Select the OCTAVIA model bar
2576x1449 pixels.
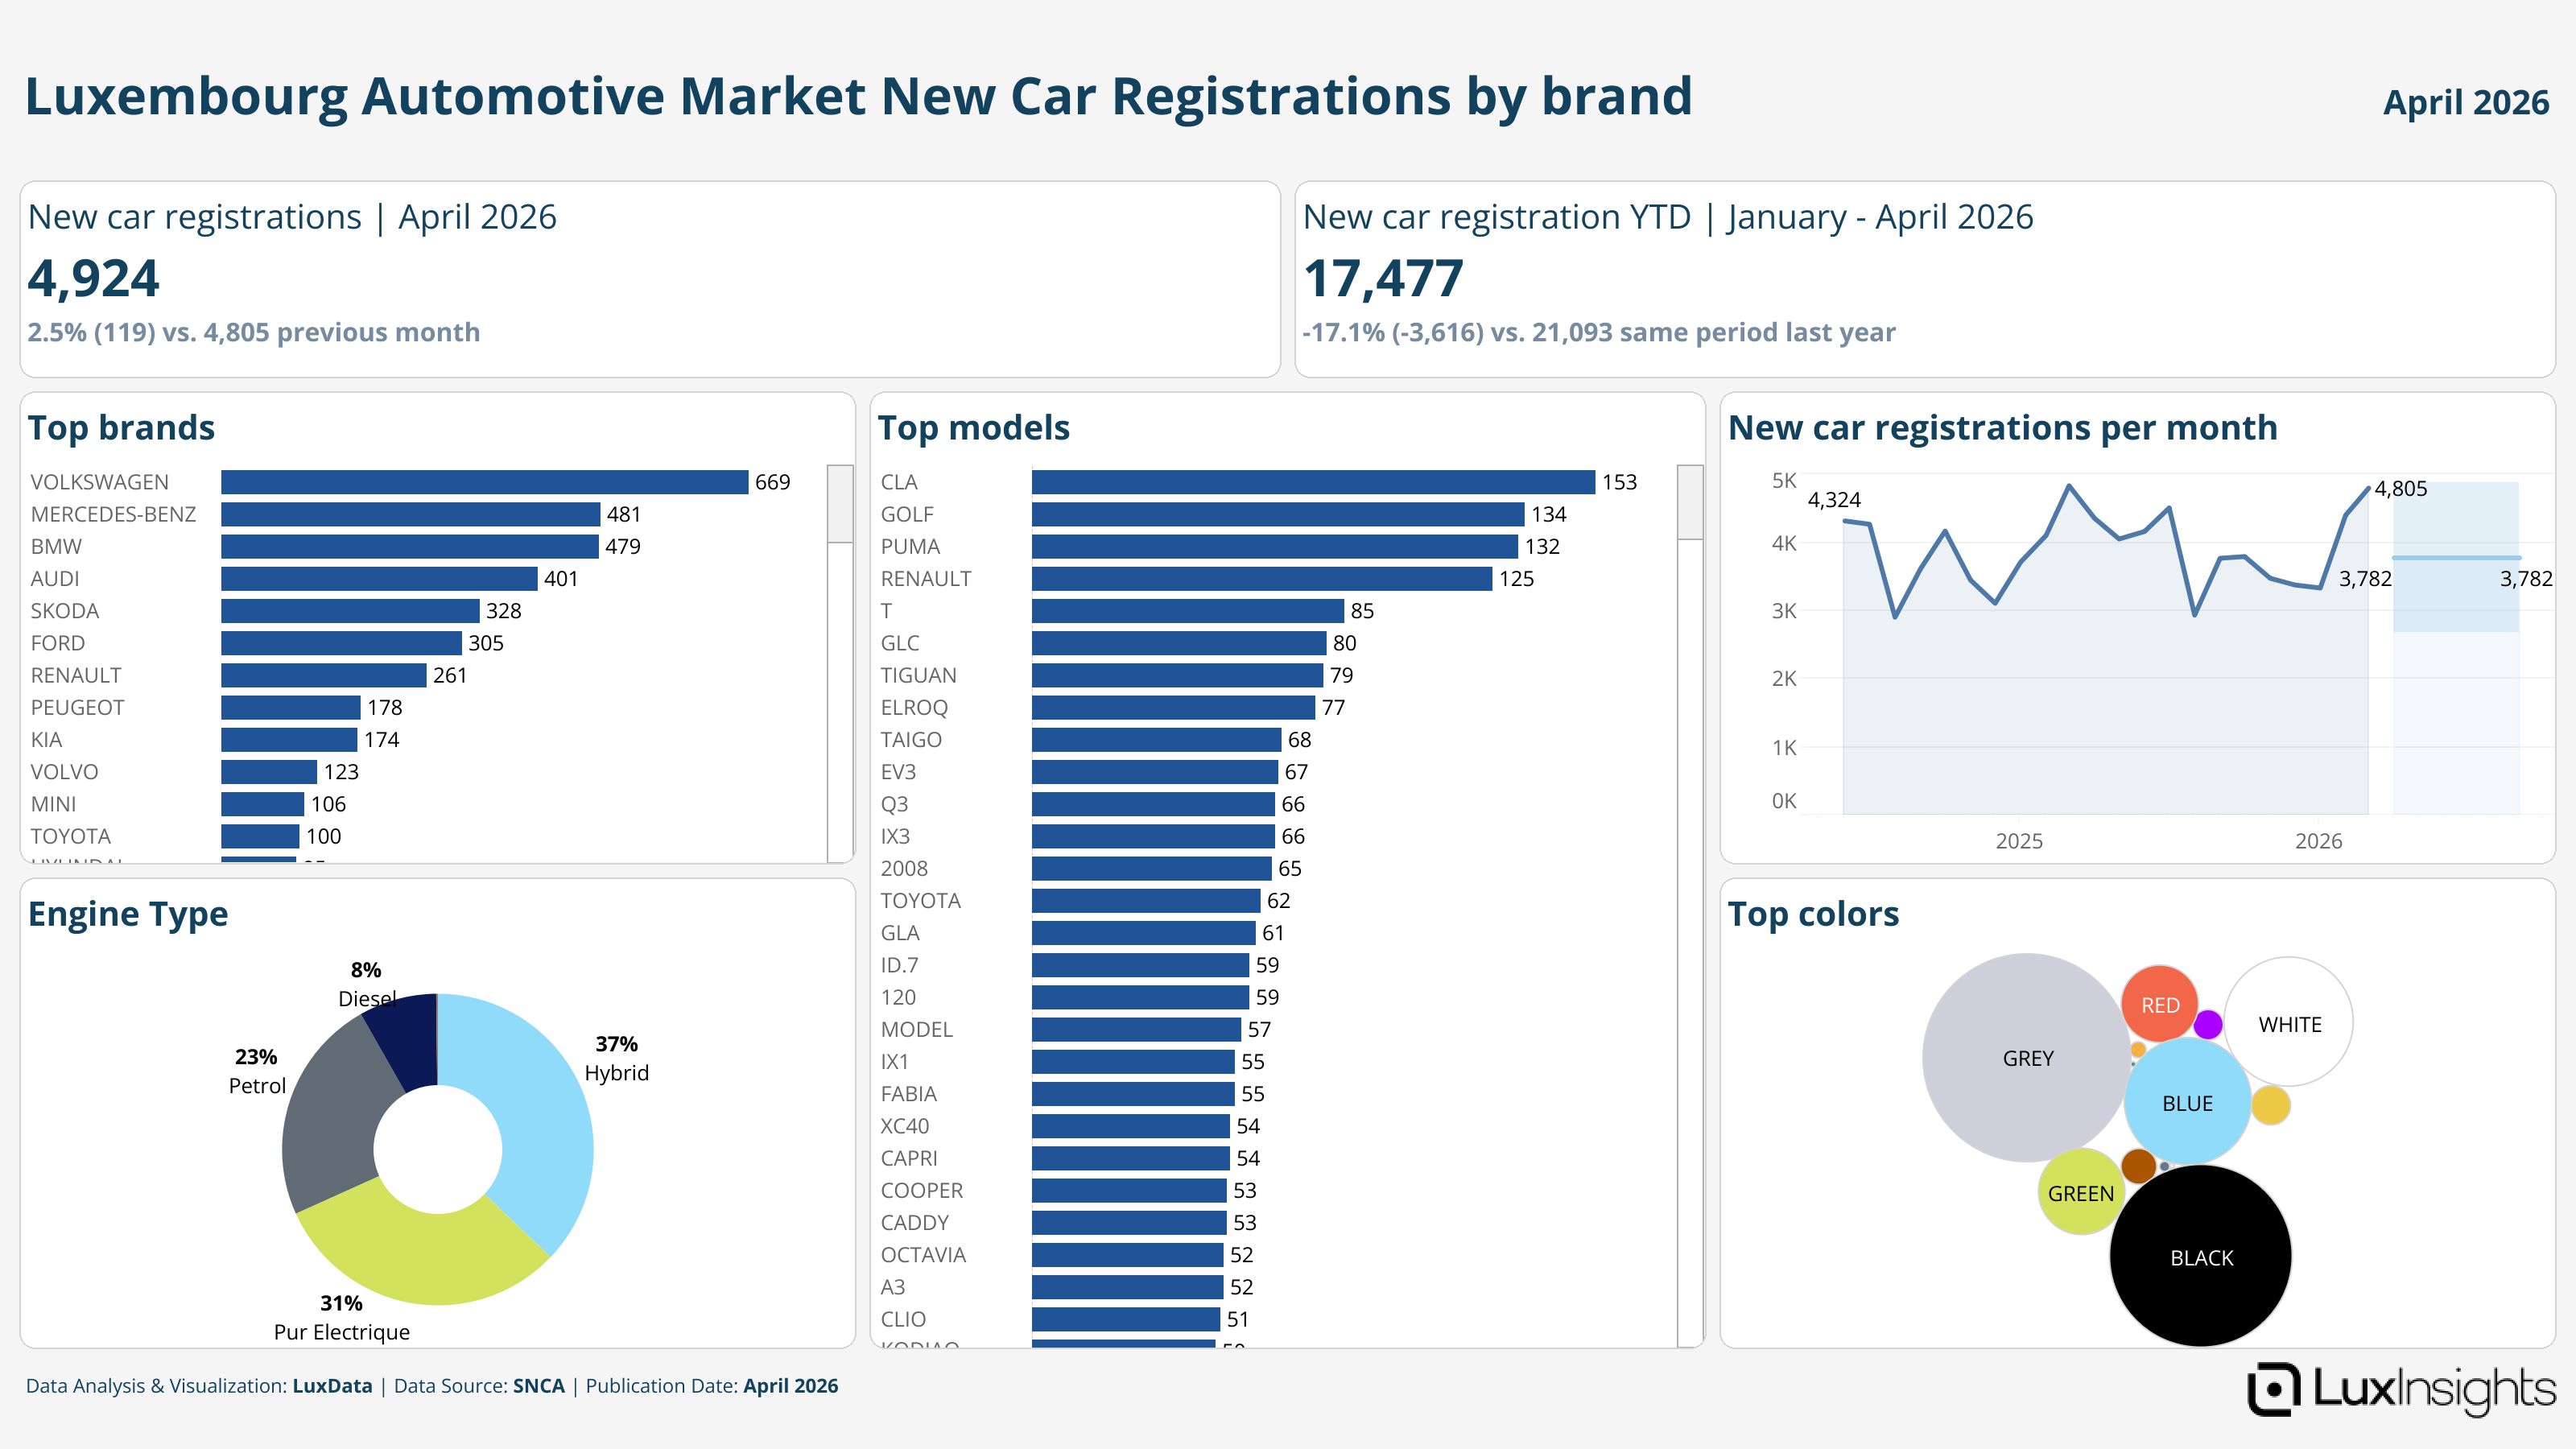1127,1255
